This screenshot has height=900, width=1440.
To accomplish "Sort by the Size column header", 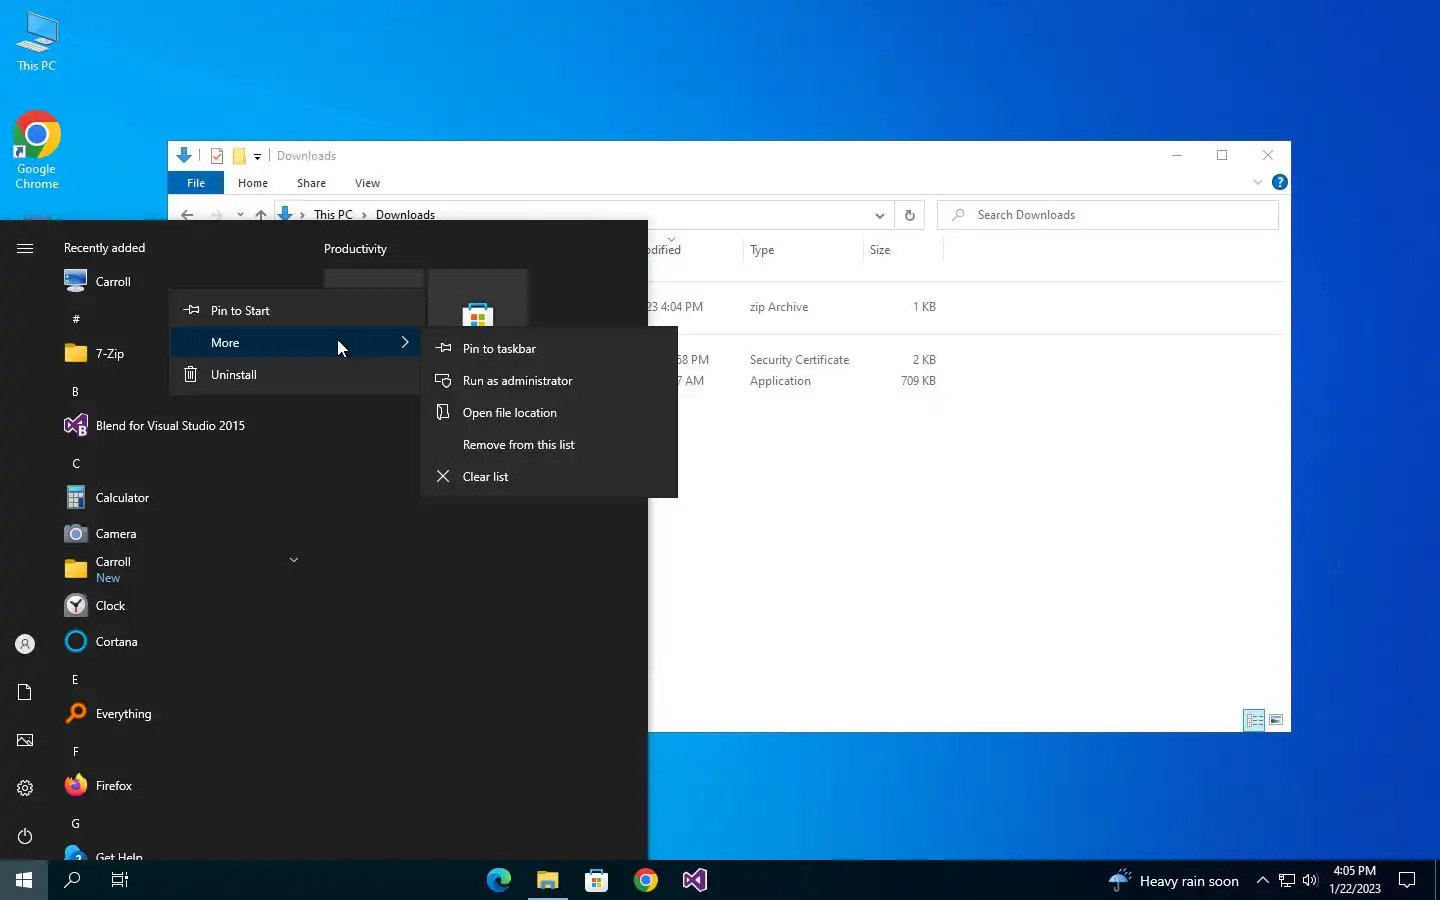I will pos(903,250).
